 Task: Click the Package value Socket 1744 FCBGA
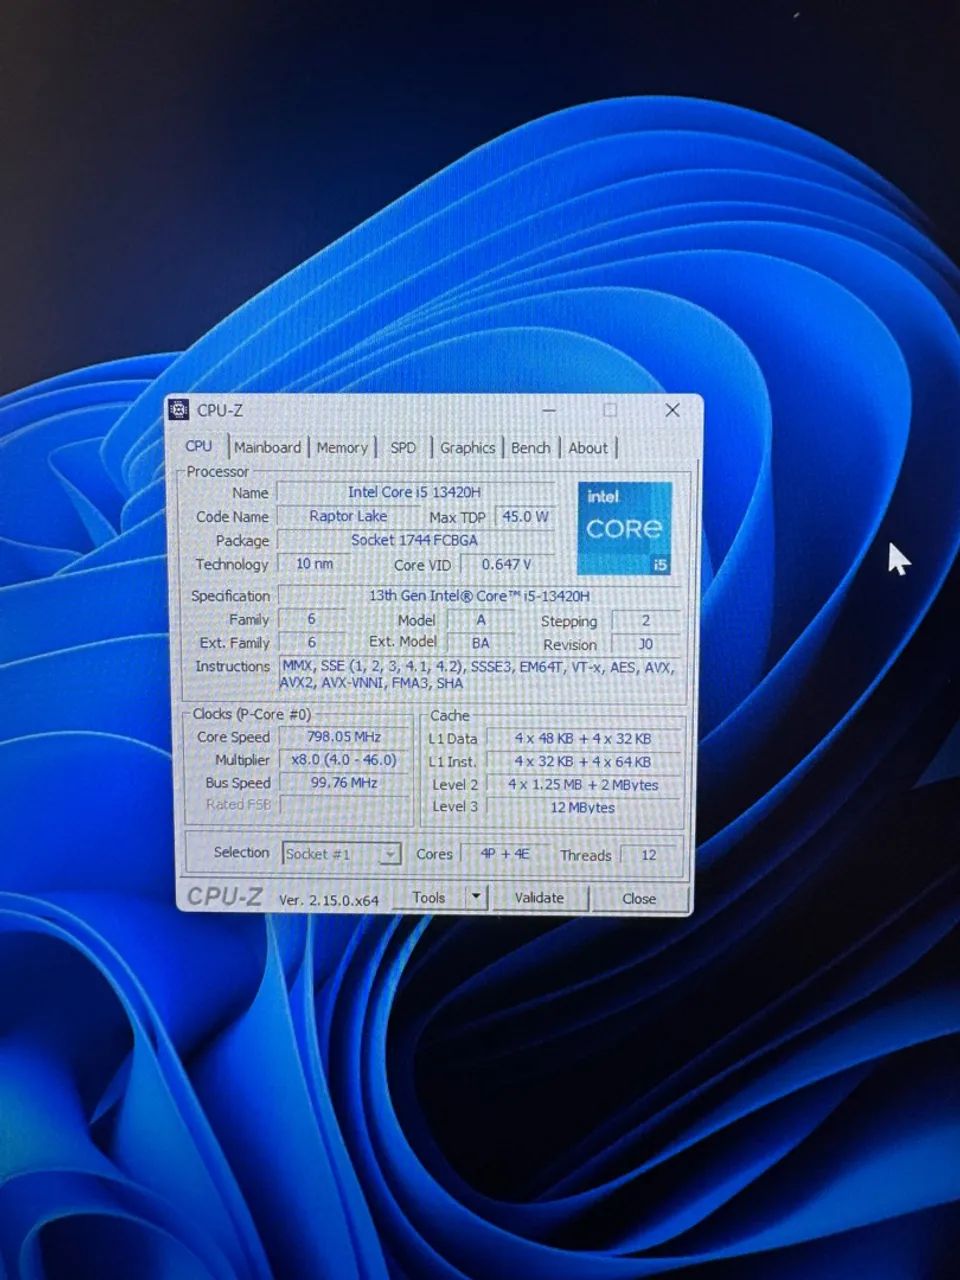415,540
